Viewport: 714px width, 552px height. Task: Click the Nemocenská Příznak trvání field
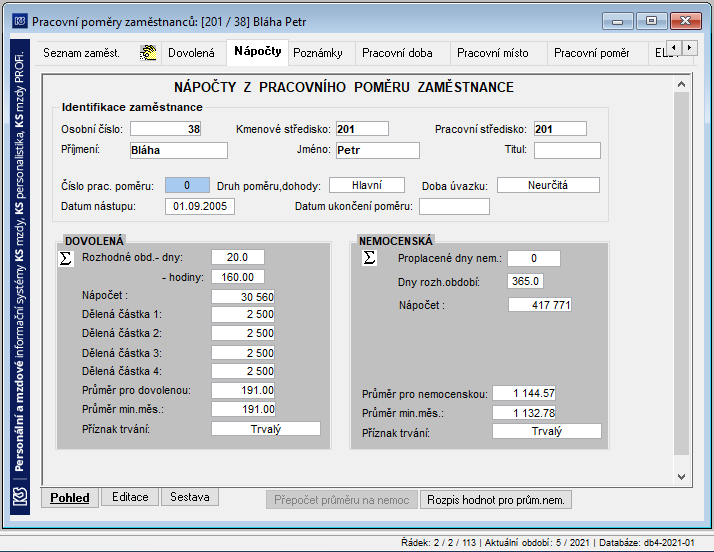click(546, 431)
